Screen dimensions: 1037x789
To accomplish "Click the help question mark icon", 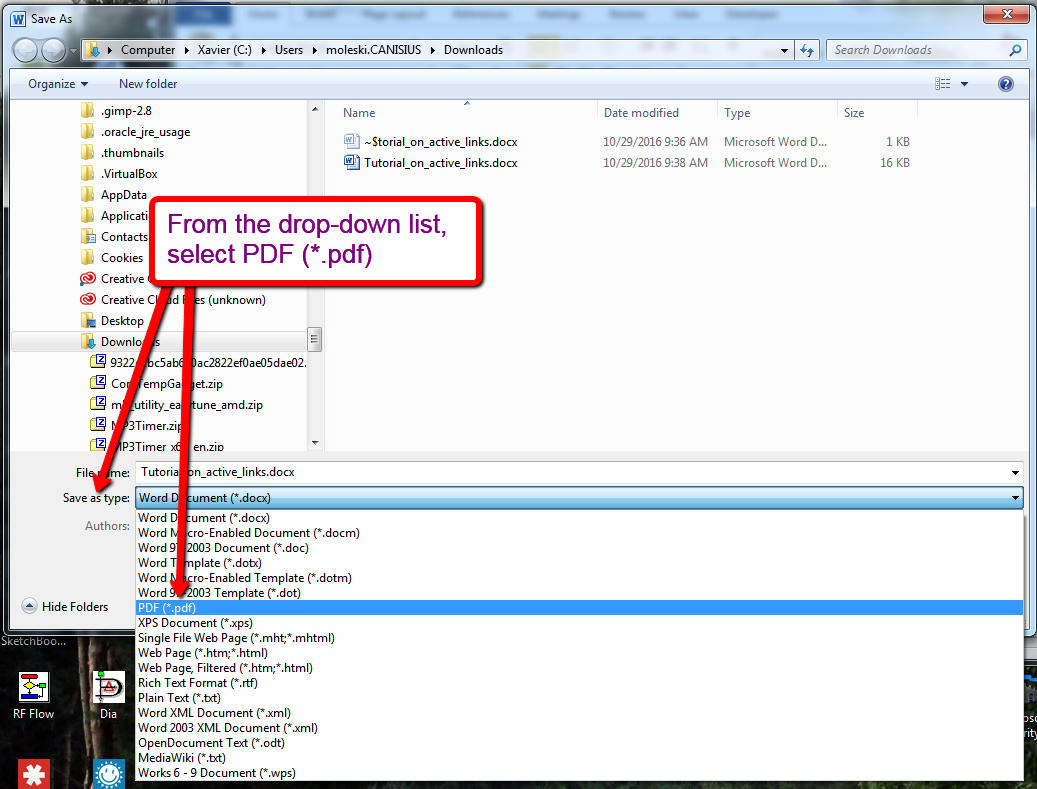I will click(x=1006, y=84).
